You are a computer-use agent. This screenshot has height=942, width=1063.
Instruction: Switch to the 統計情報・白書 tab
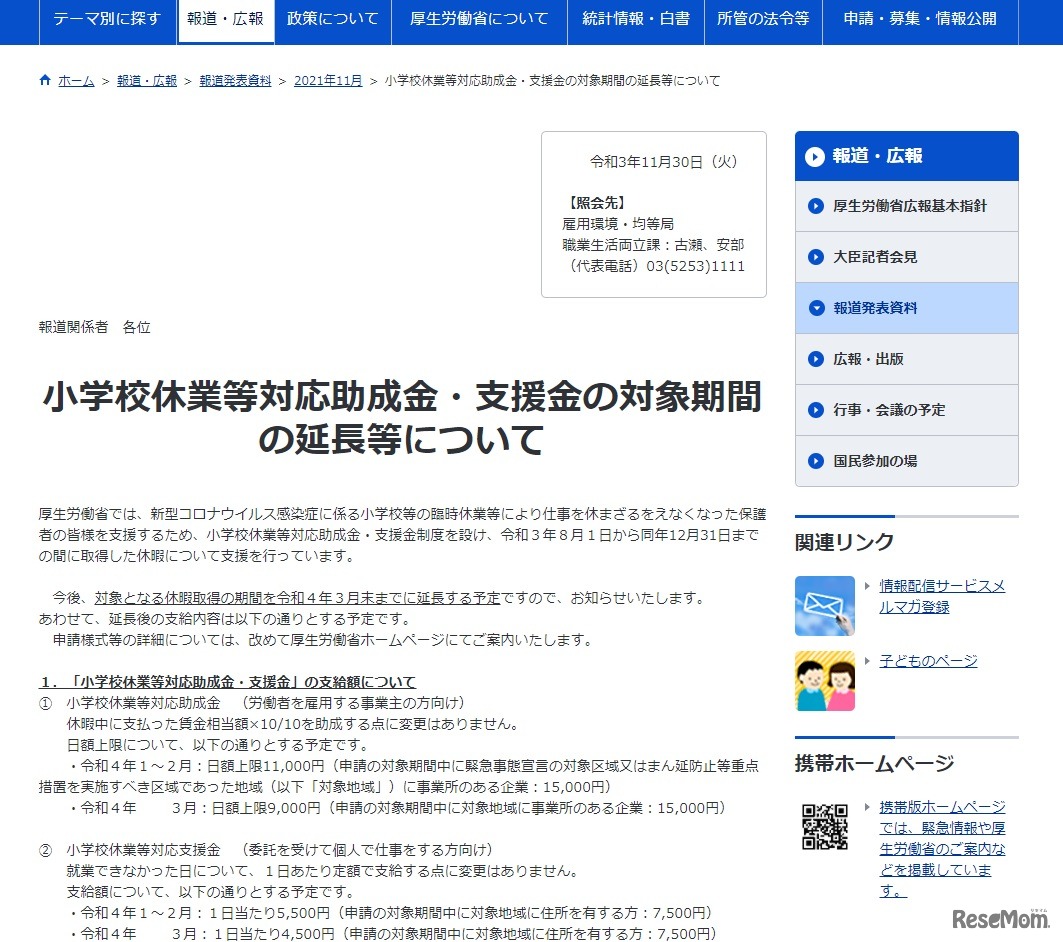click(x=636, y=18)
